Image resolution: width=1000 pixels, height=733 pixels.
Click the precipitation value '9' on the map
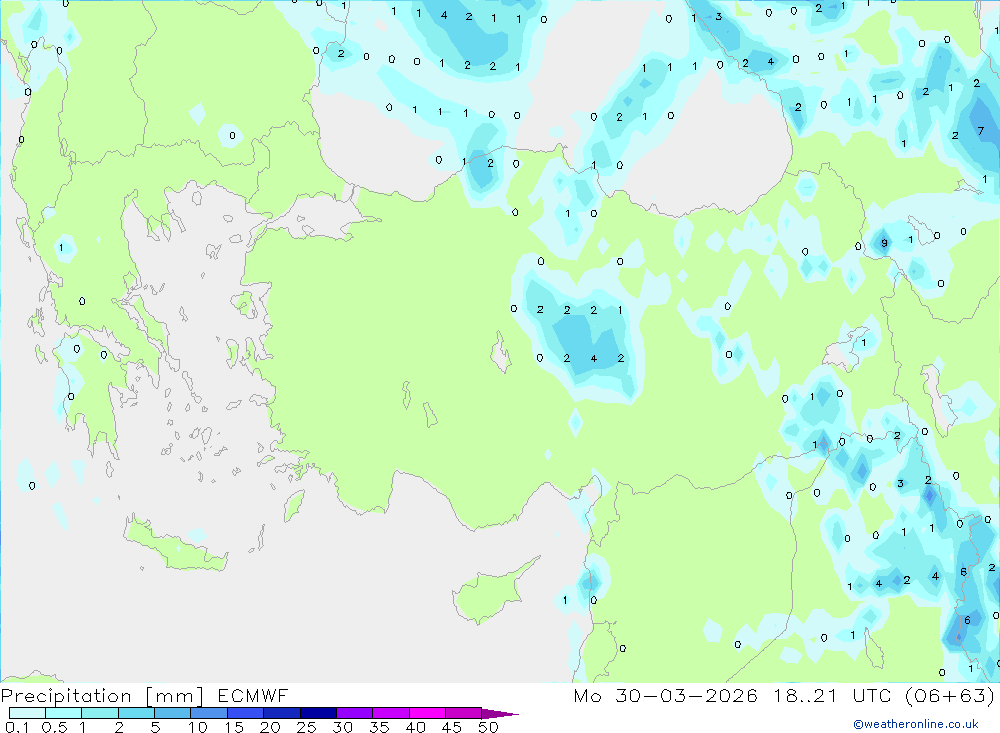(x=884, y=243)
